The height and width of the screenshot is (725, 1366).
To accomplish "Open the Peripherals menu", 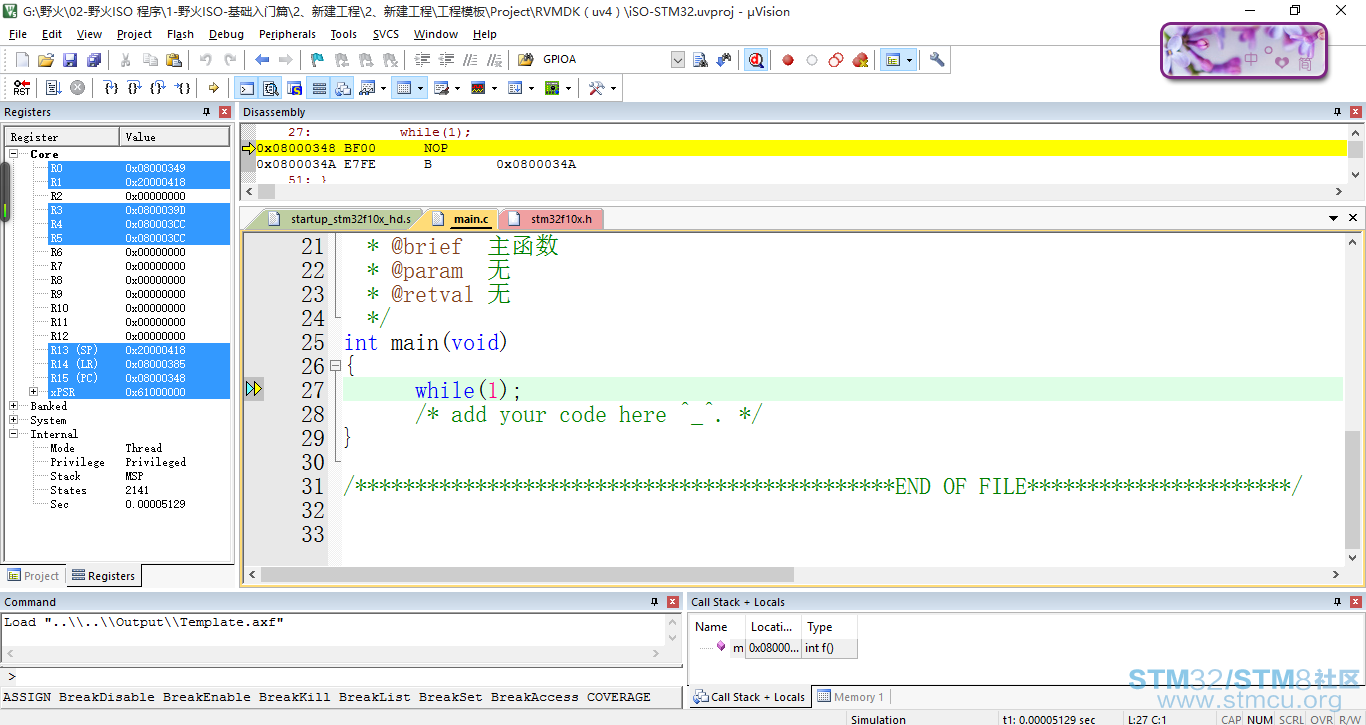I will click(287, 34).
